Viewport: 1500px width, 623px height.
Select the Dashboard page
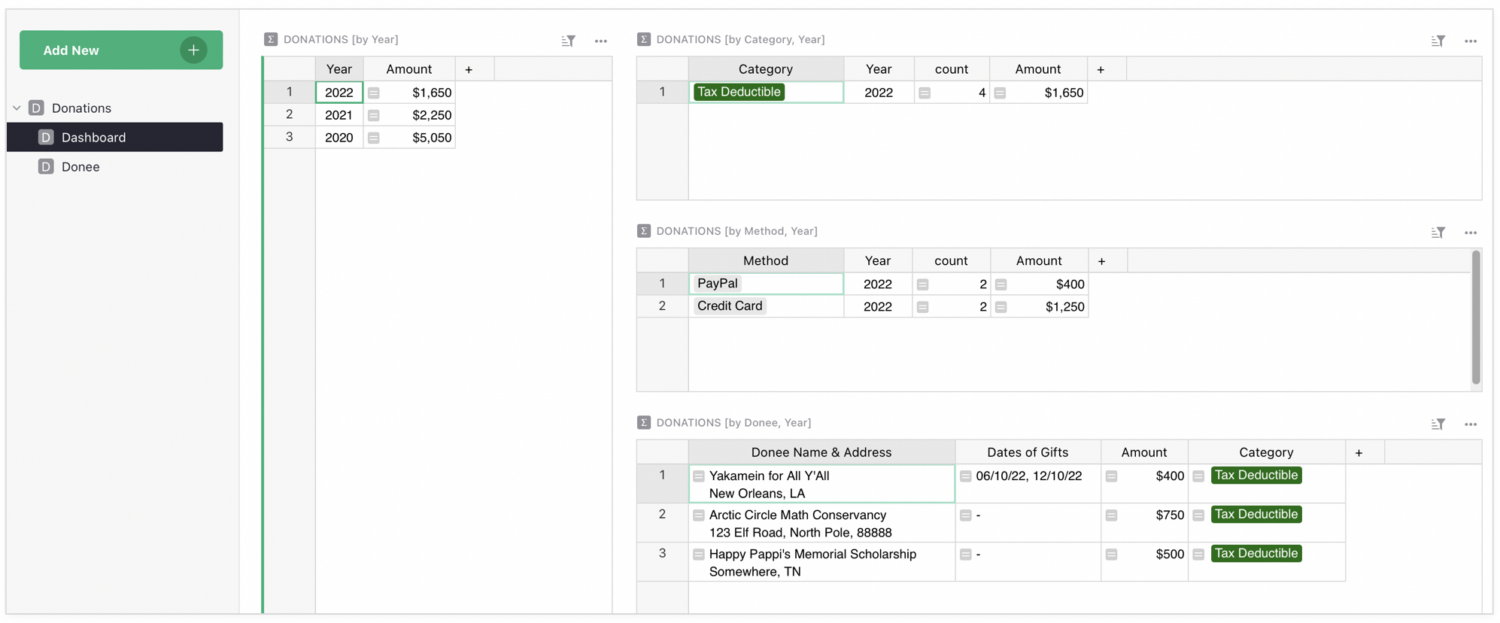[x=115, y=137]
